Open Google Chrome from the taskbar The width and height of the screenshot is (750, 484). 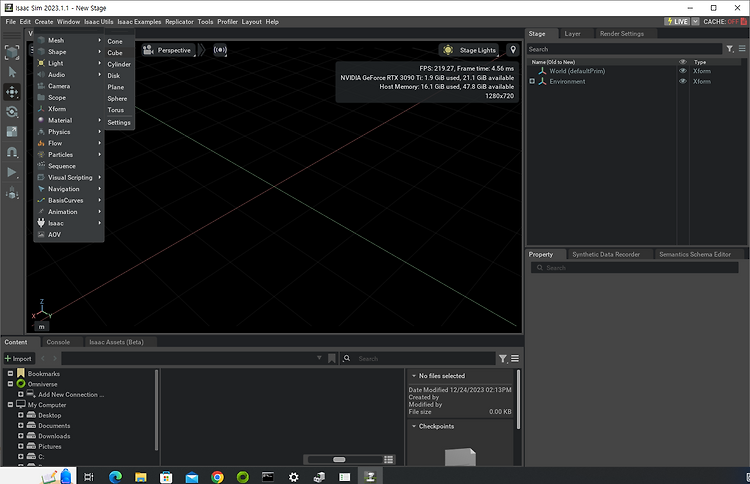click(x=217, y=477)
